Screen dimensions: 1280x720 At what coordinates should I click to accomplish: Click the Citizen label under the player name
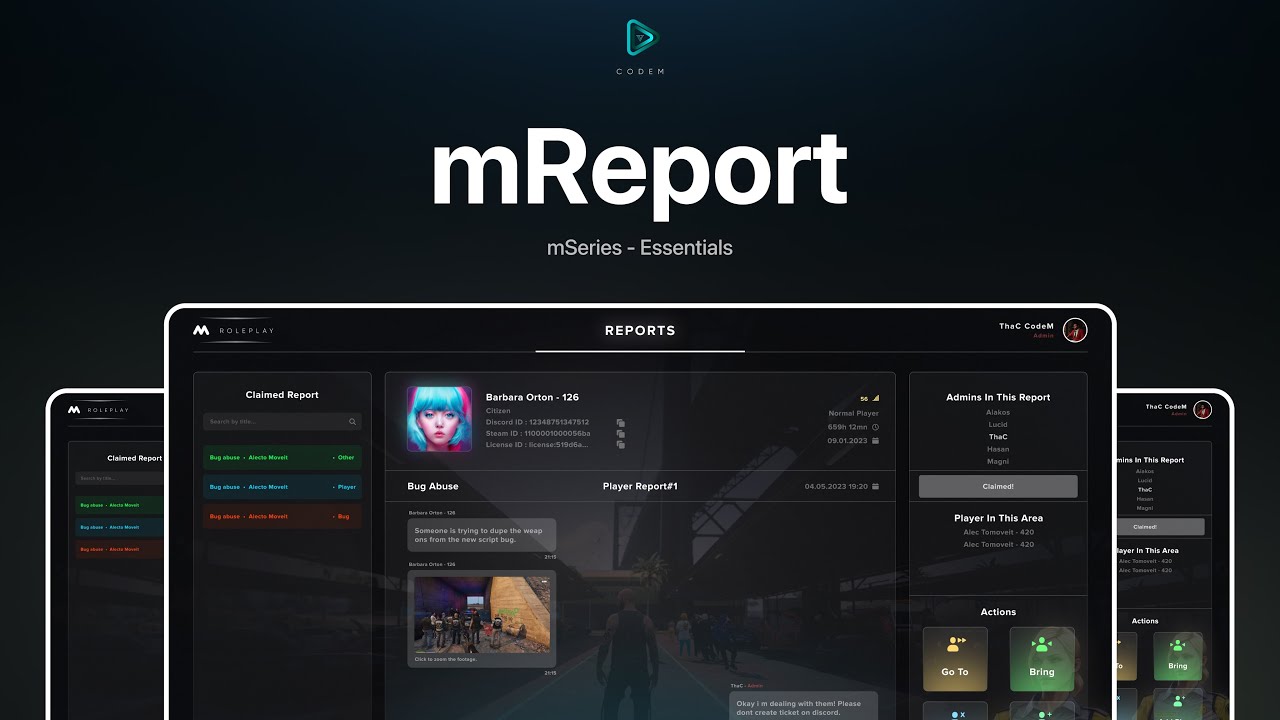(499, 410)
